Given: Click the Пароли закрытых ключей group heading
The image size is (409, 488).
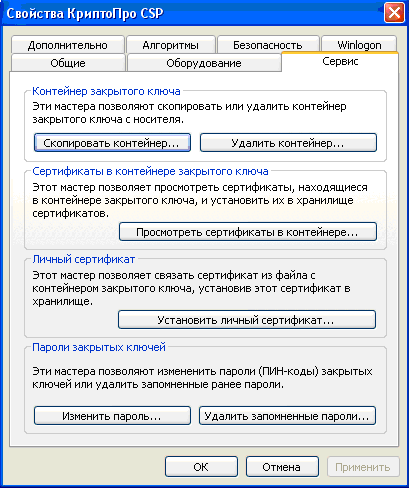Looking at the screenshot, I should tap(99, 347).
